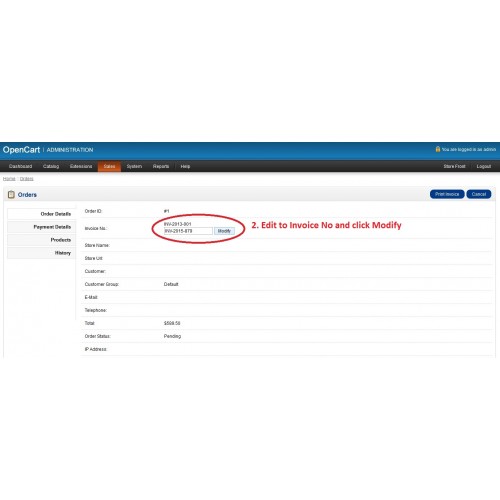This screenshot has width=500, height=500.
Task: Click the Orders breadcrumb link
Action: tap(27, 179)
